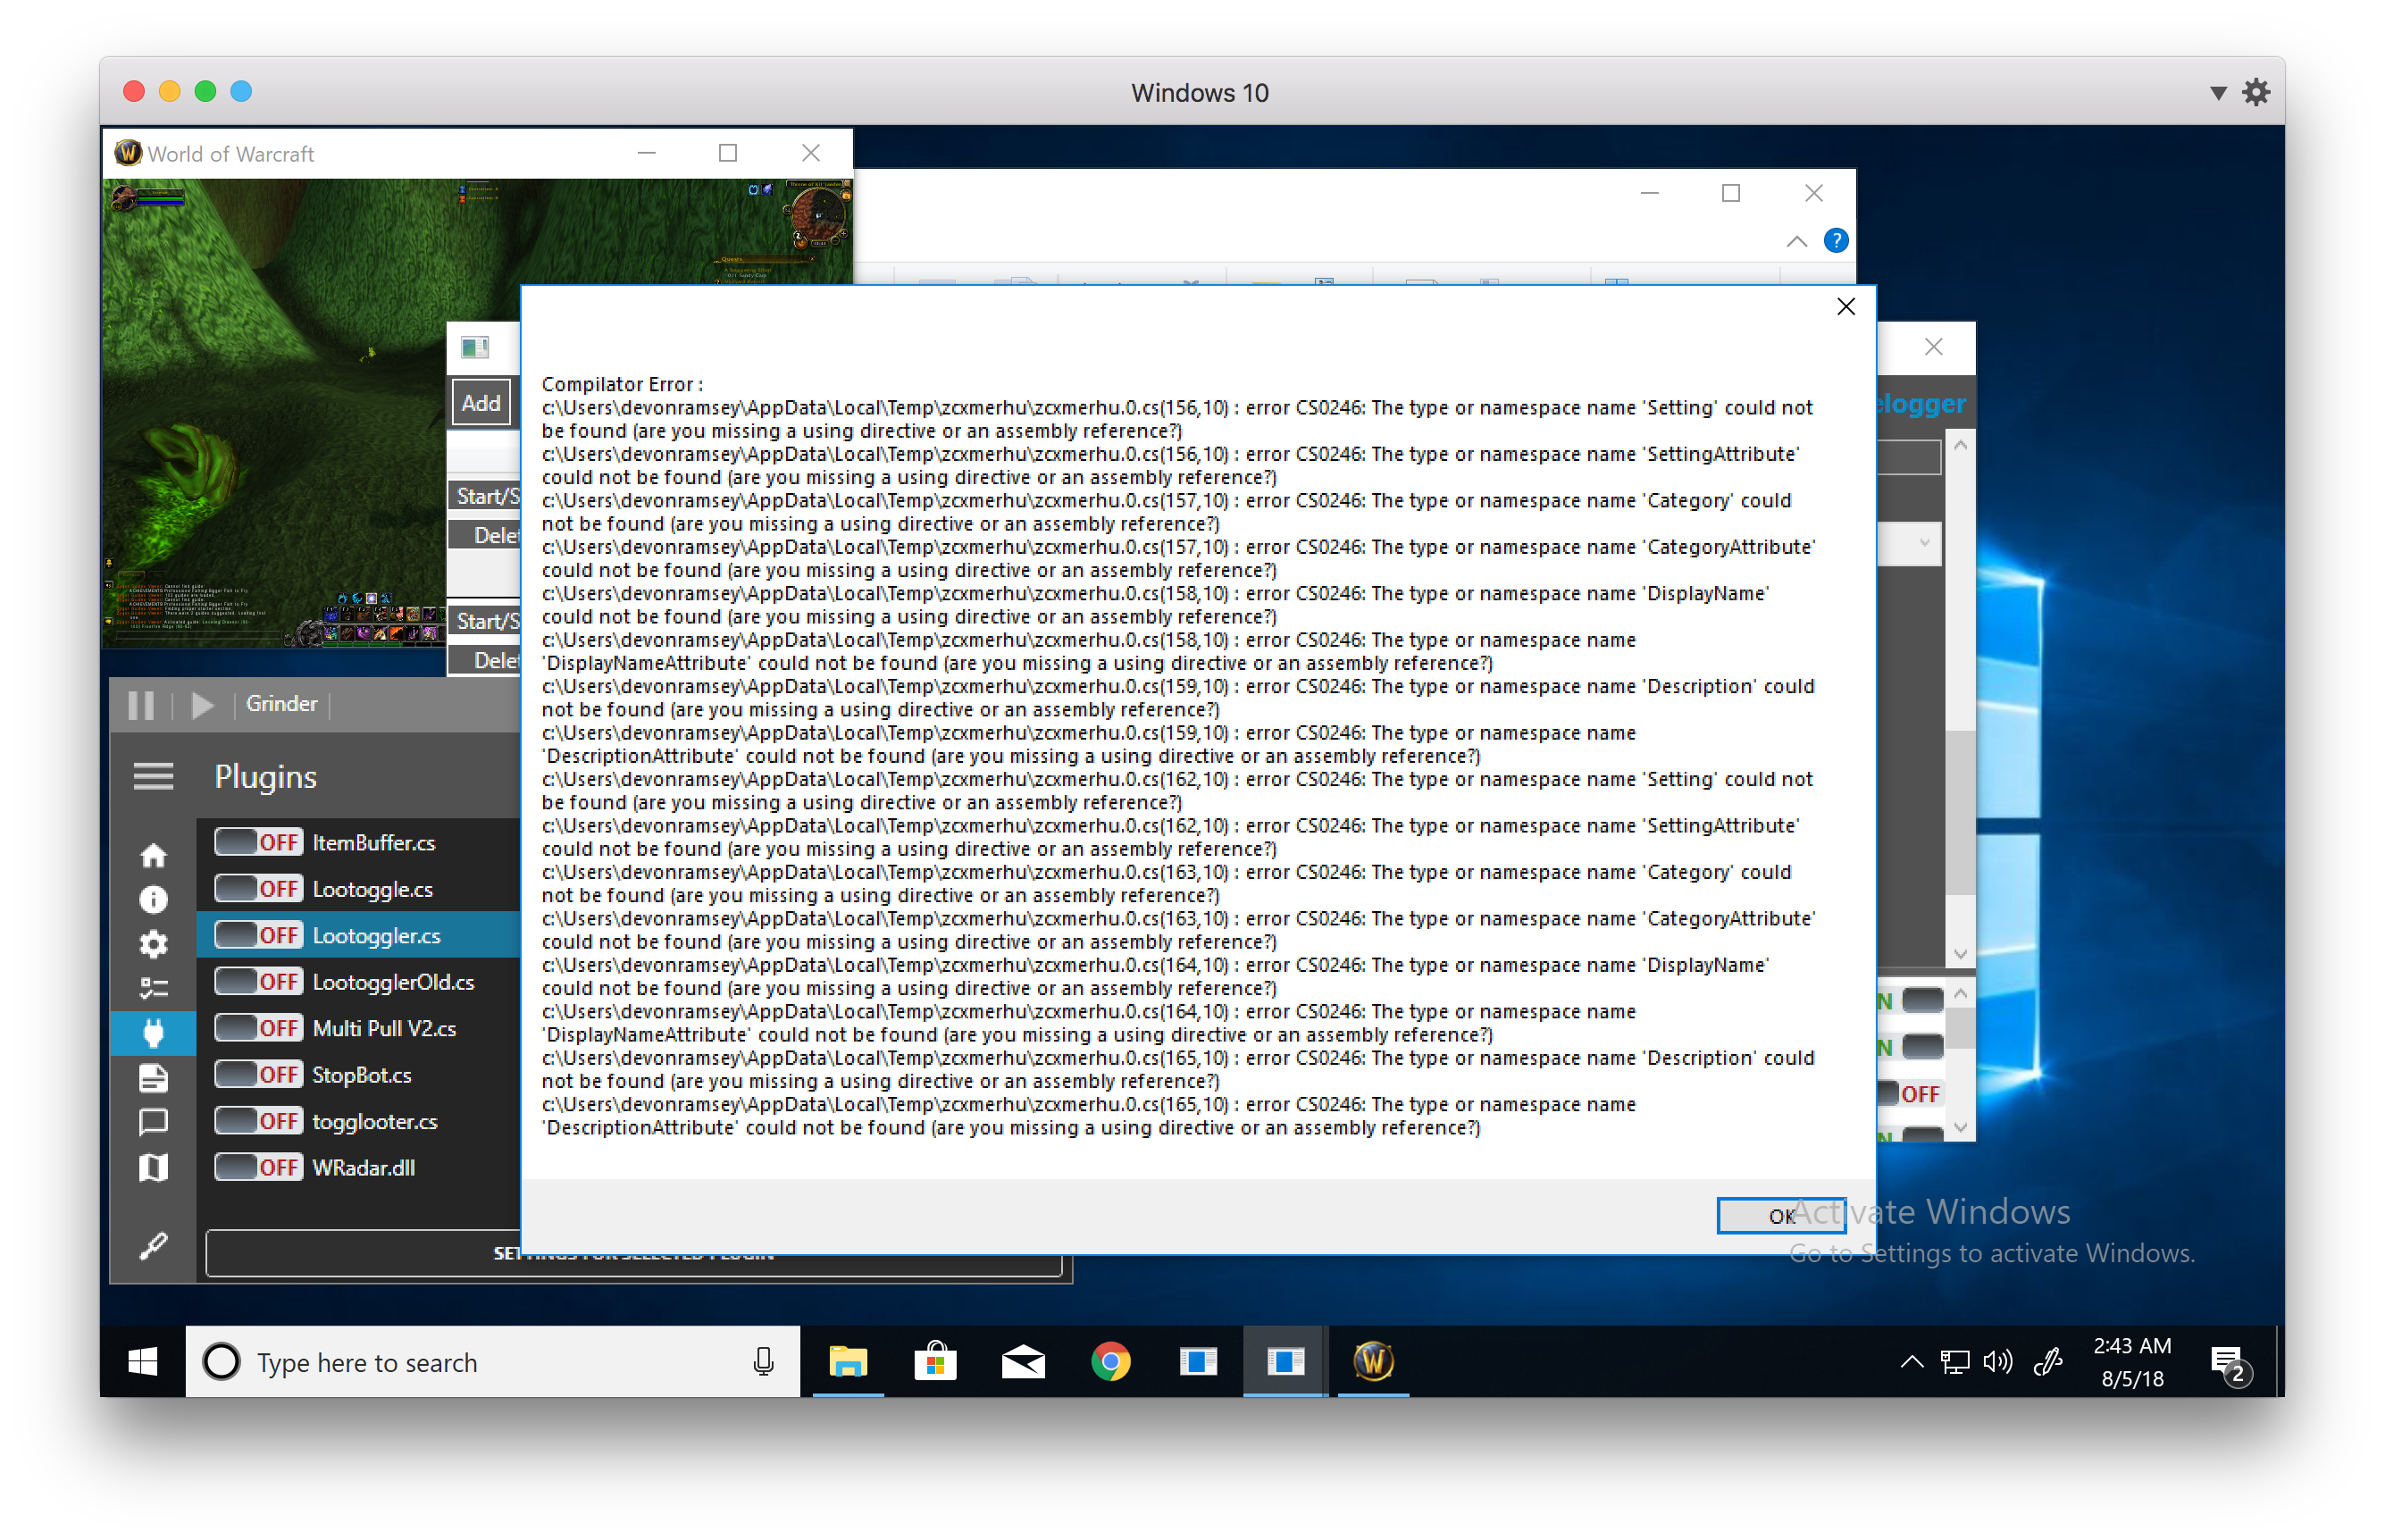This screenshot has height=1540, width=2385.
Task: Click scroll-up arrow in right panel
Action: [x=1960, y=446]
